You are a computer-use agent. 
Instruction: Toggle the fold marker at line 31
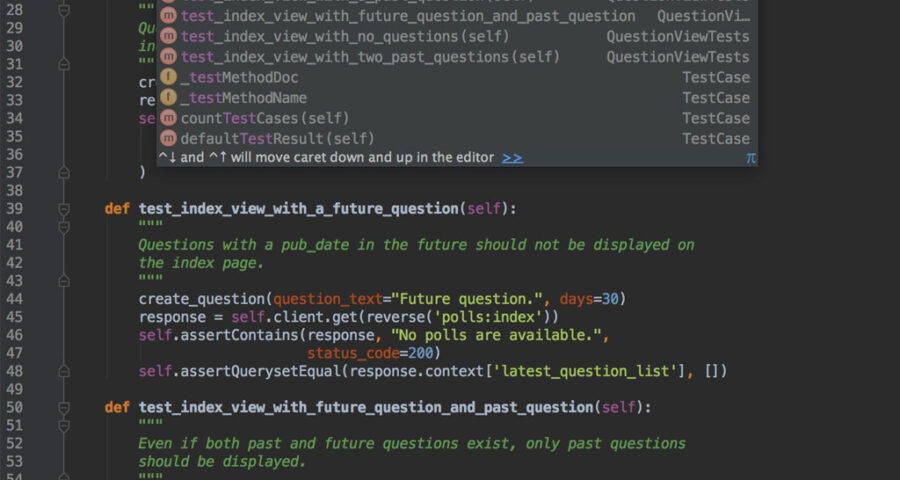(64, 64)
